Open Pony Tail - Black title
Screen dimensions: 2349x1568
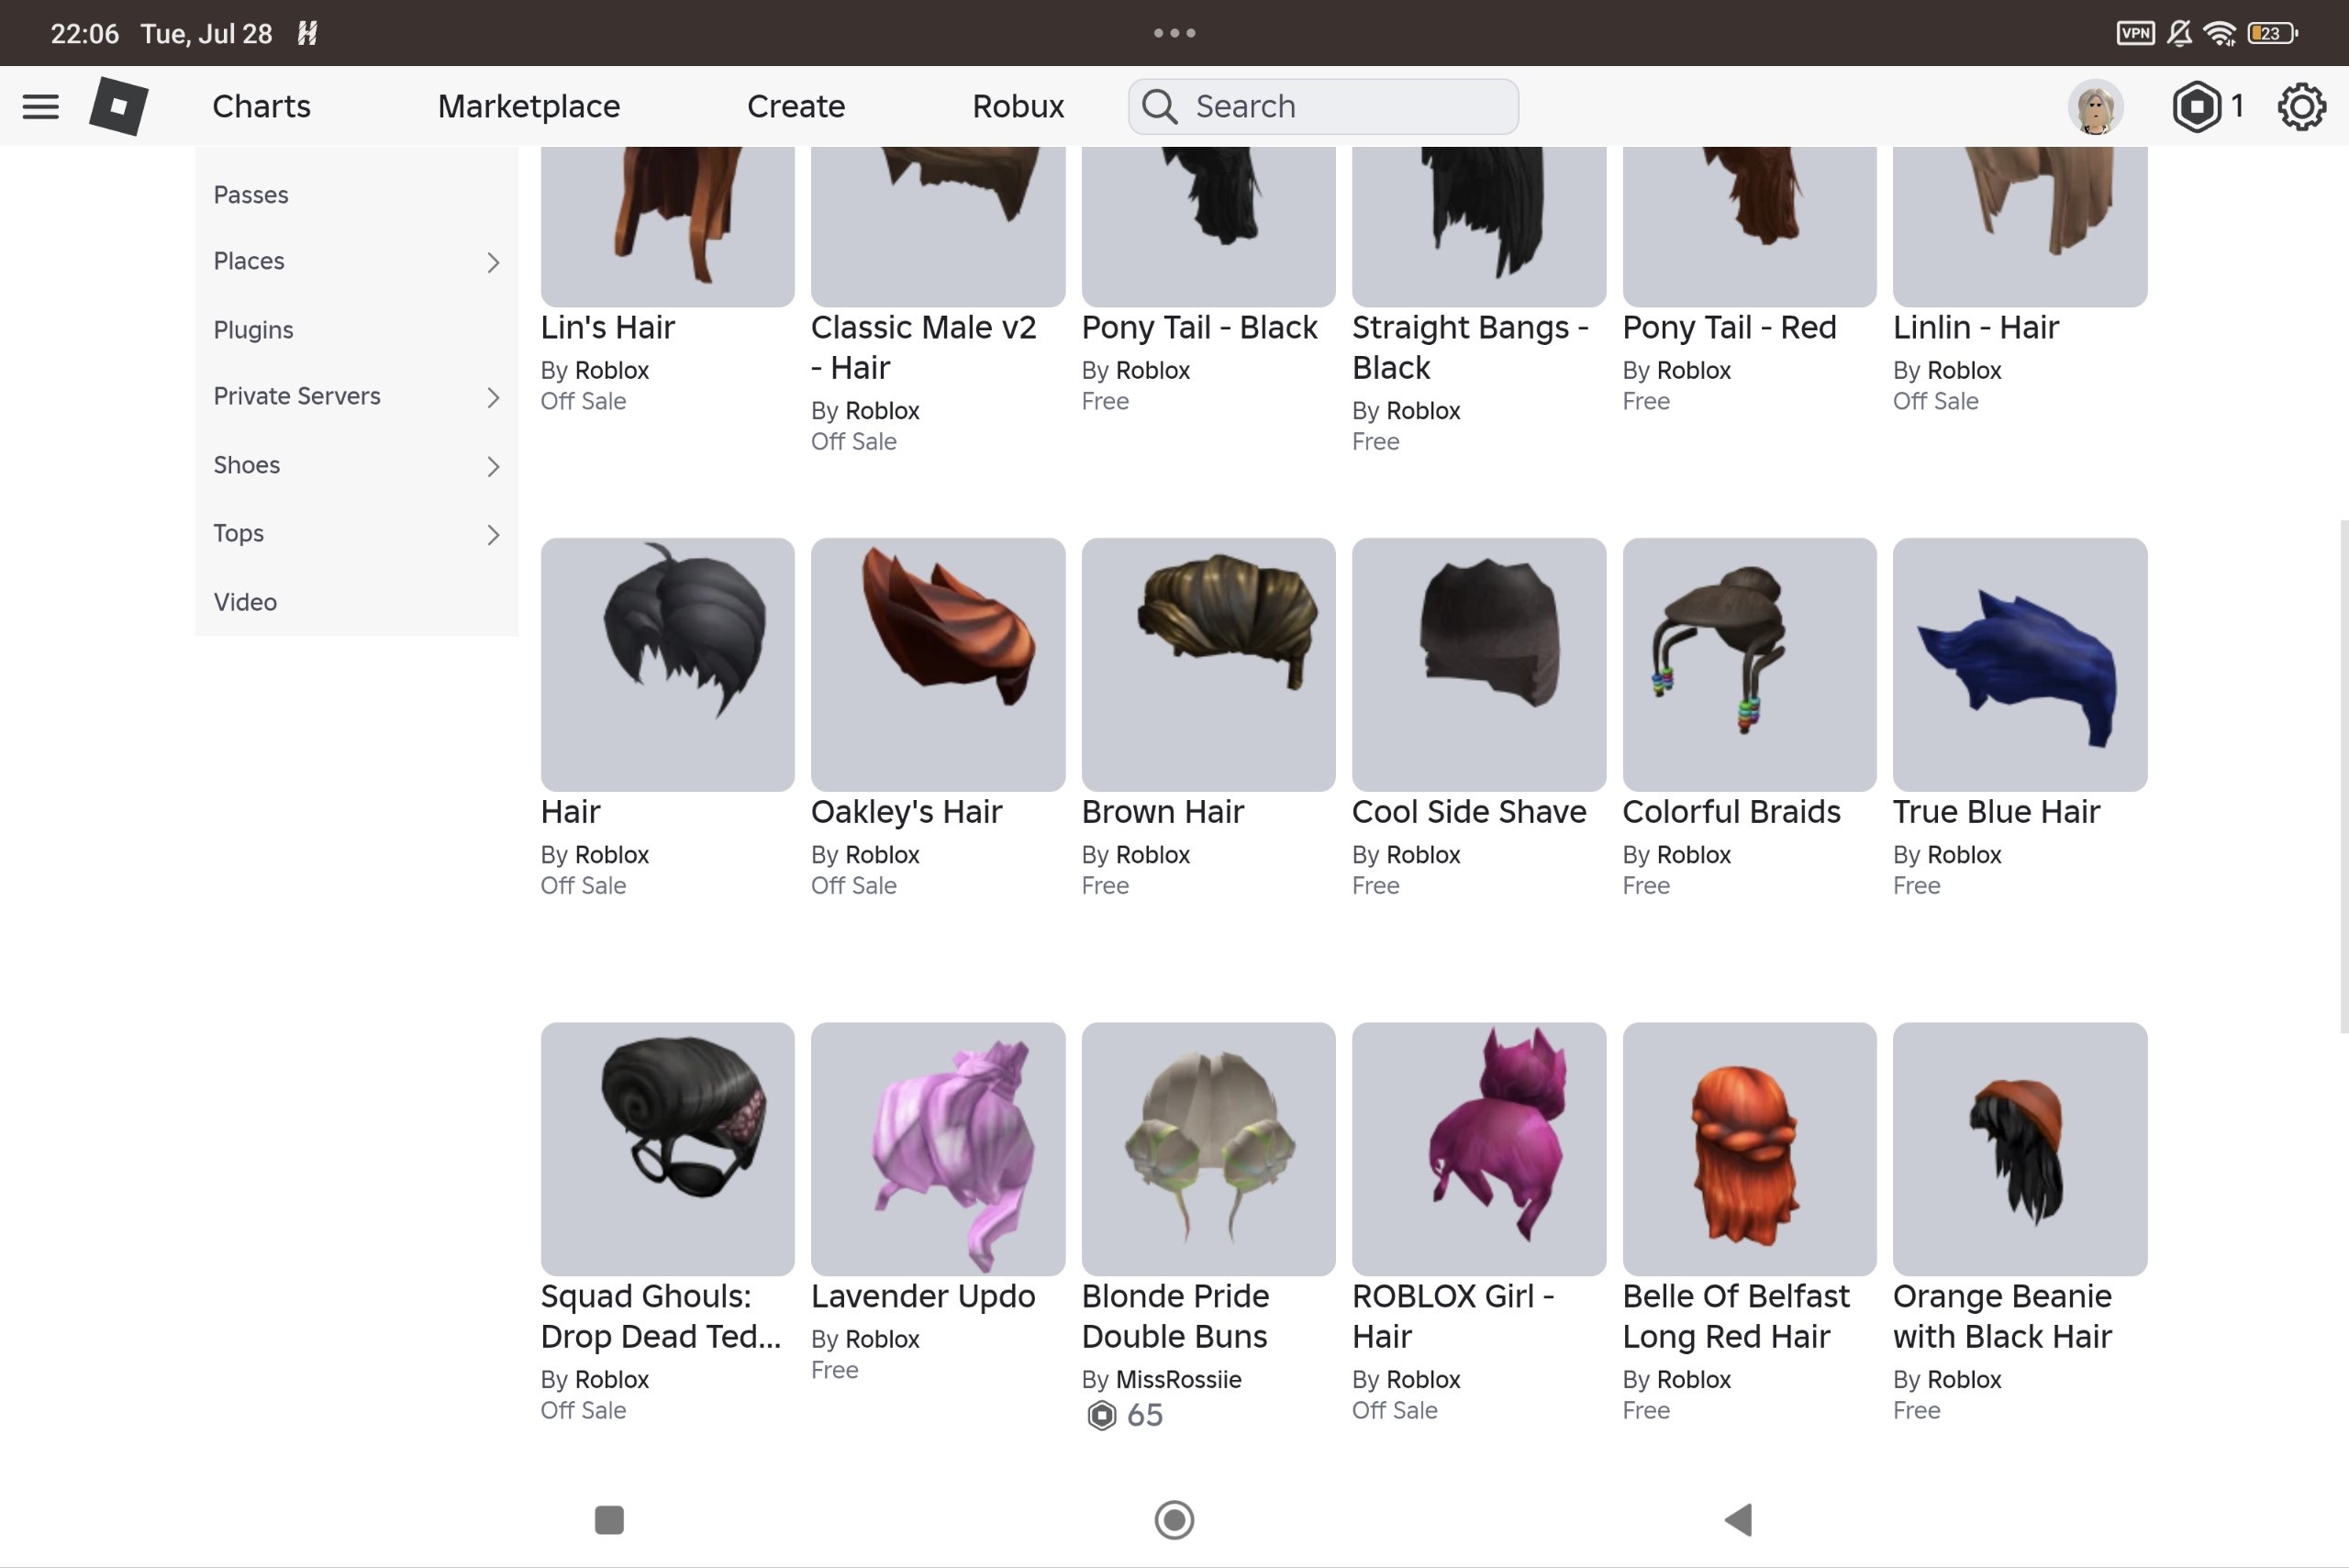click(1200, 327)
